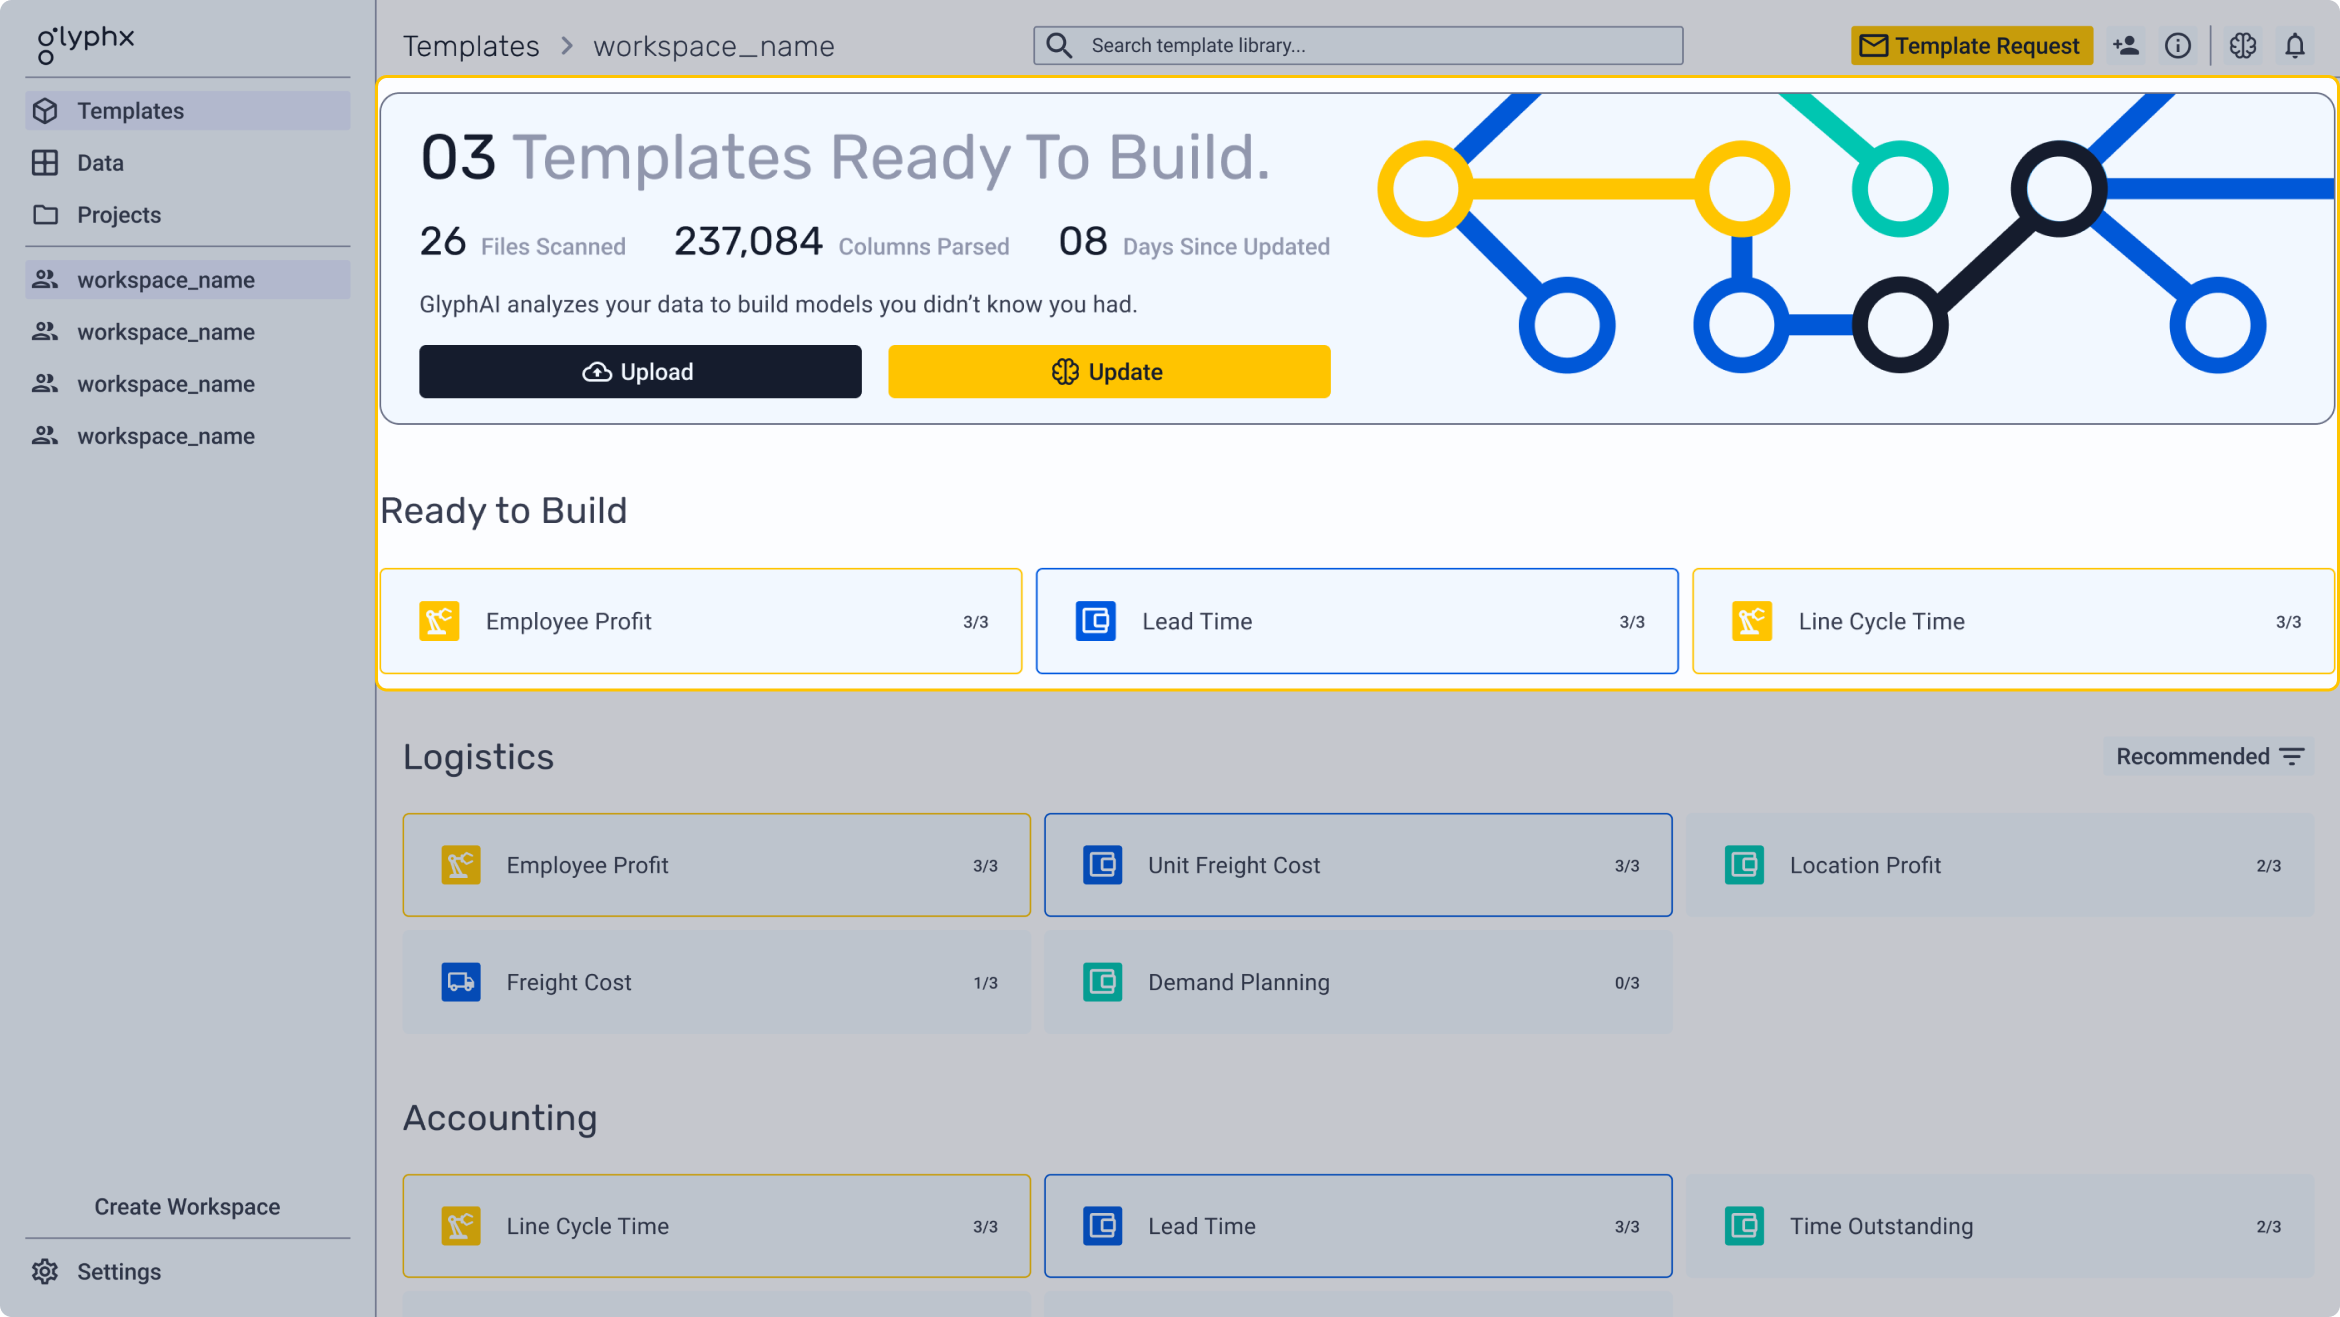This screenshot has width=2340, height=1317.
Task: Select the second workspace_name in sidebar
Action: 166,332
